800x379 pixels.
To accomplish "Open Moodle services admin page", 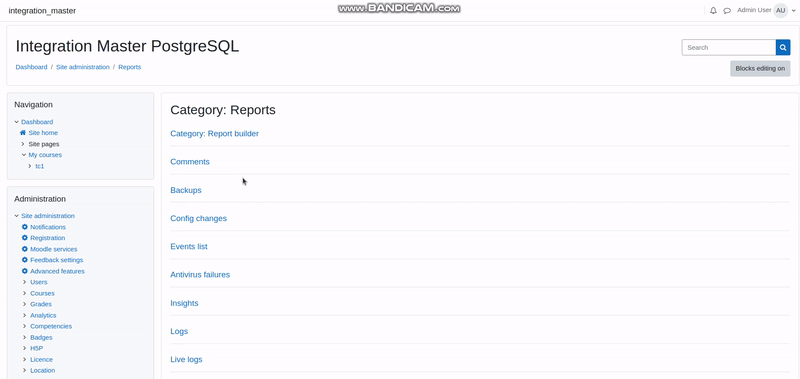I will pyautogui.click(x=54, y=249).
